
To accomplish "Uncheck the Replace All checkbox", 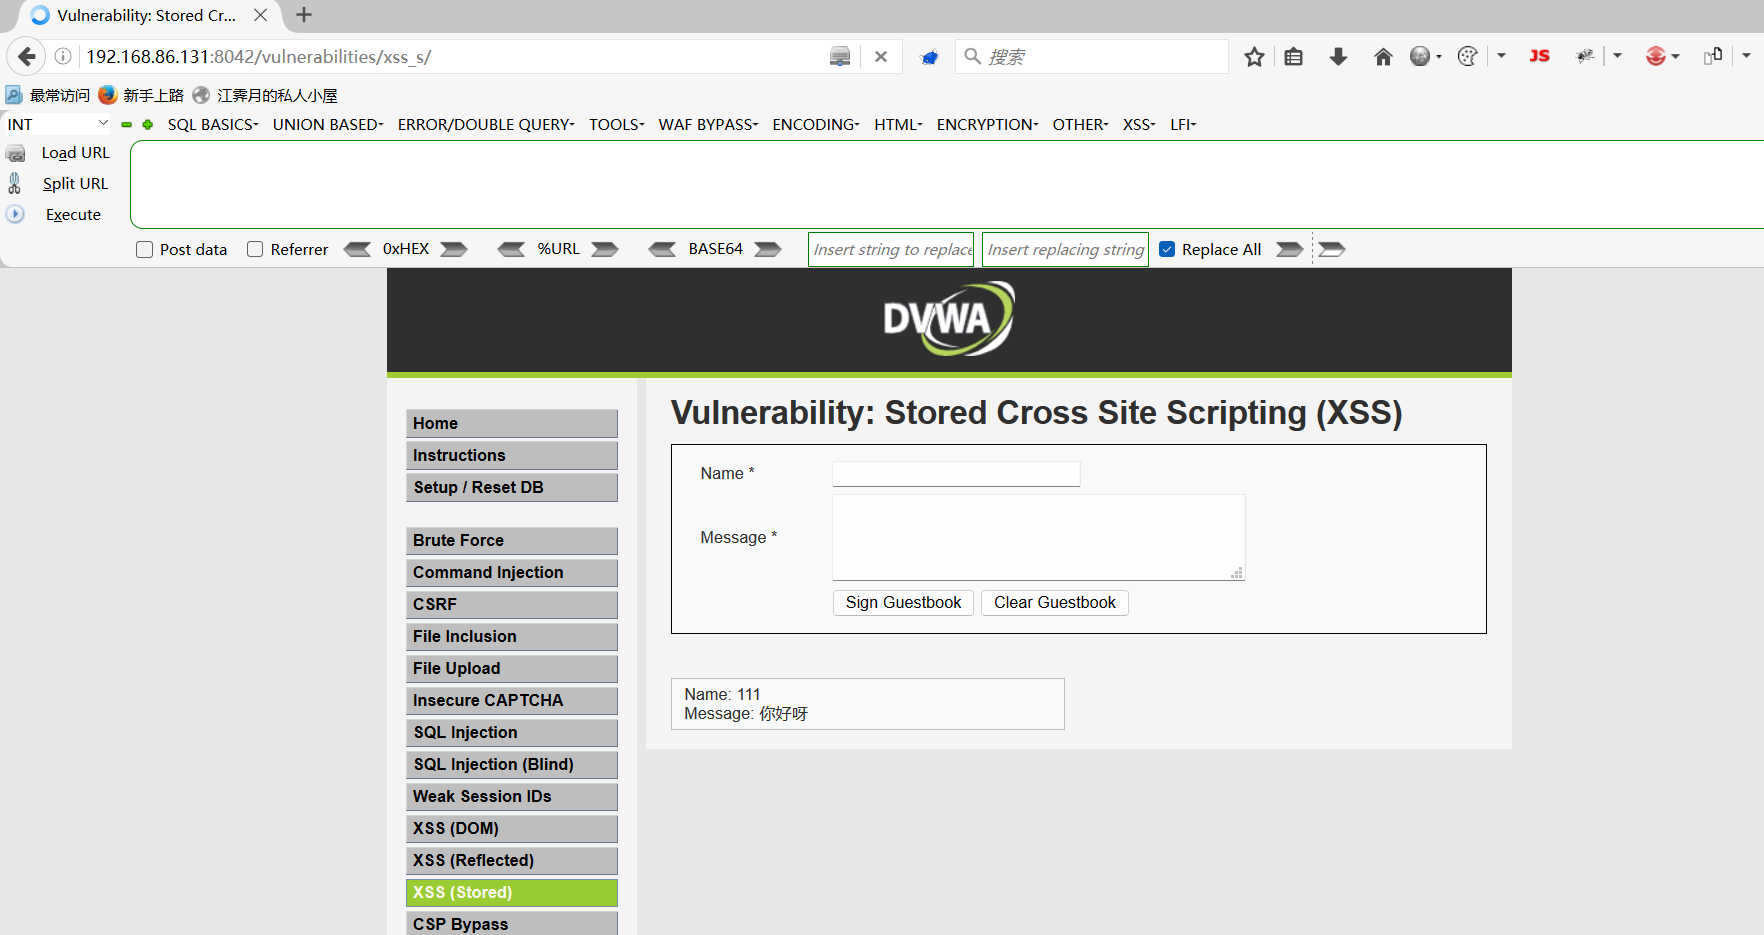I will [x=1167, y=249].
